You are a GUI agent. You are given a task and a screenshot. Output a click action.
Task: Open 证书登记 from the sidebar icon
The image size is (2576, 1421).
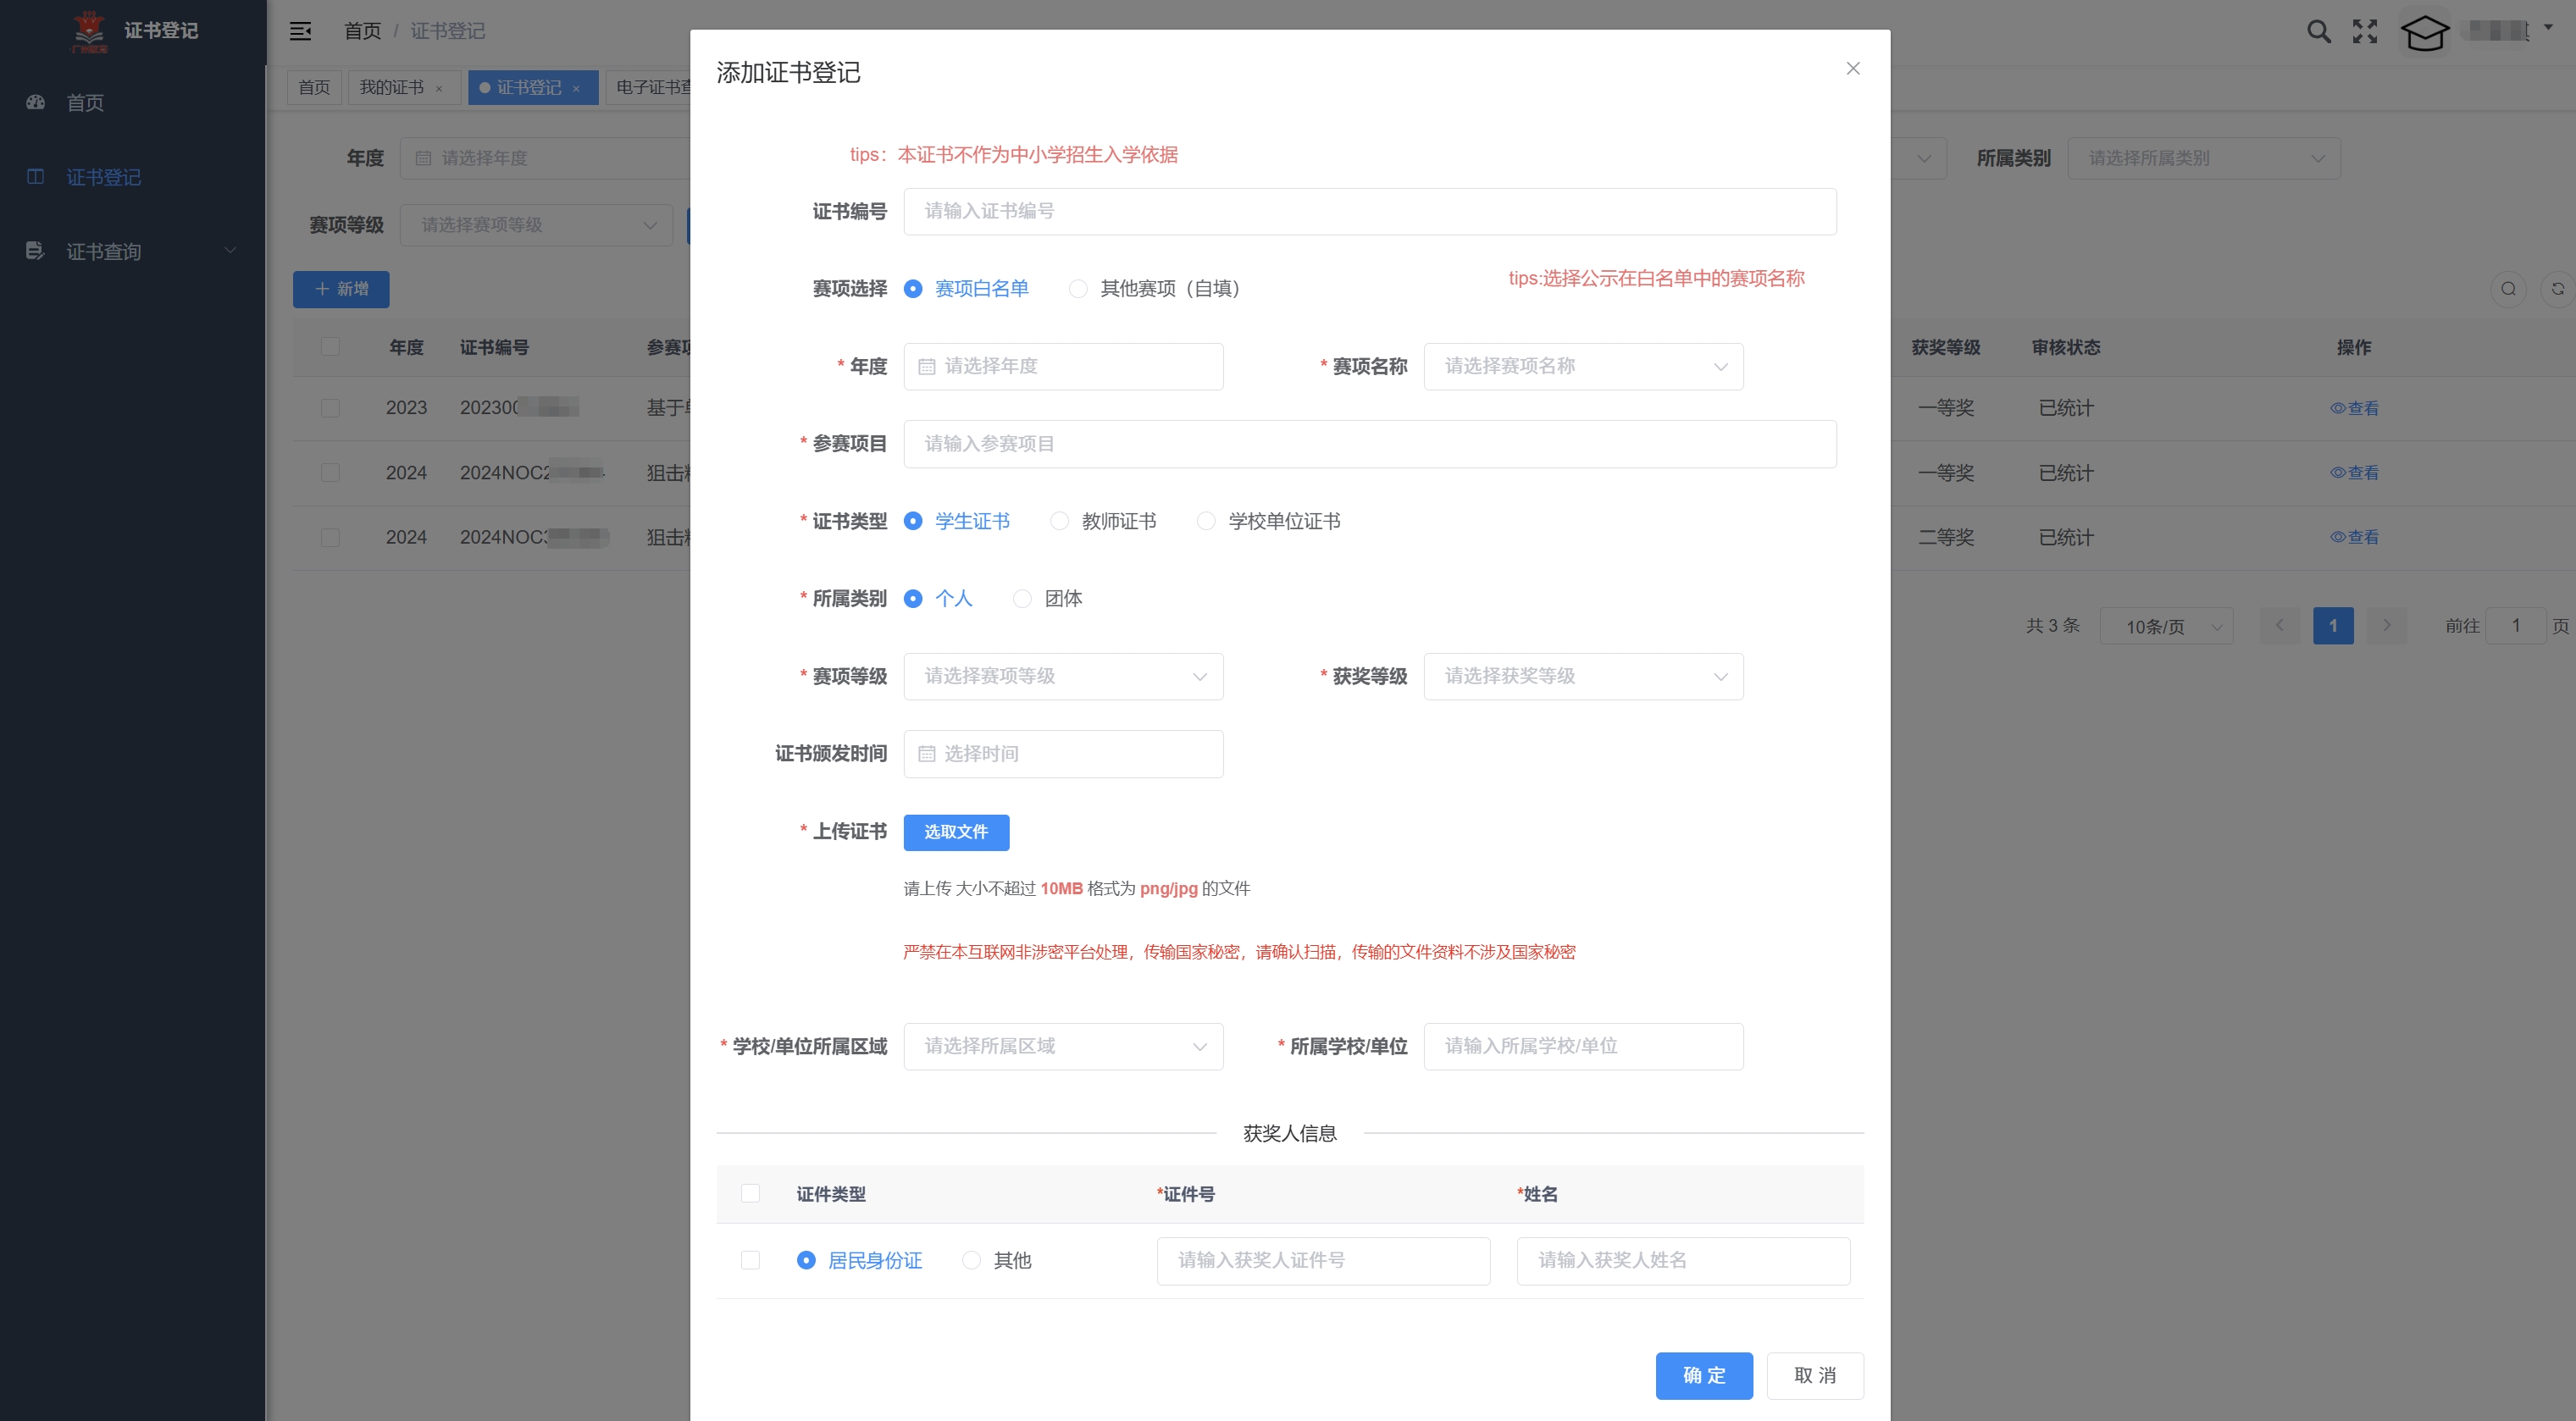(35, 177)
